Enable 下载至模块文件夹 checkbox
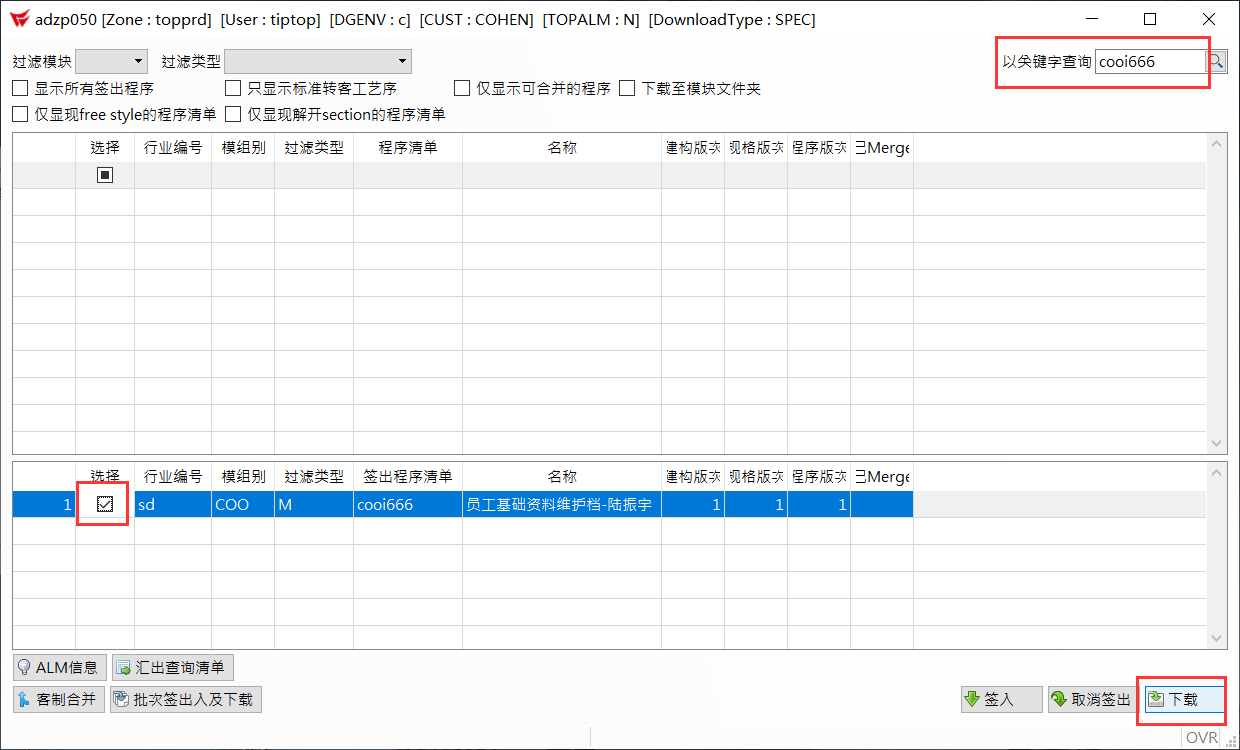Screen dimensions: 1240x750 point(627,88)
